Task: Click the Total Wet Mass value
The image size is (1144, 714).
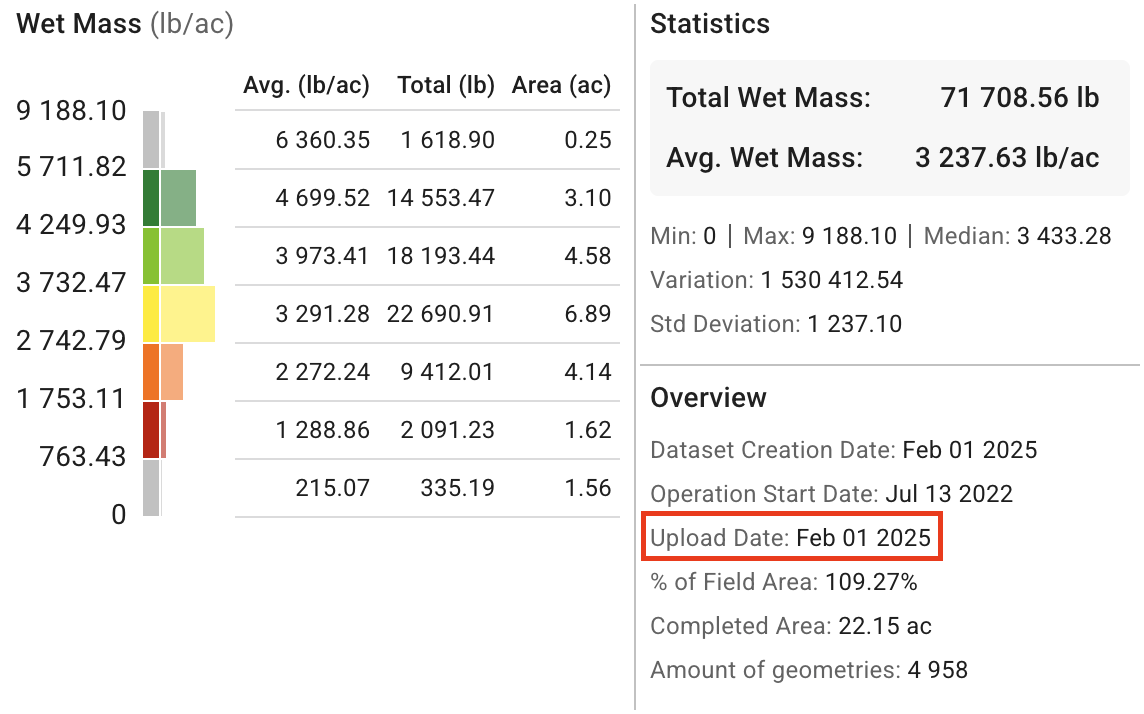Action: 1019,98
